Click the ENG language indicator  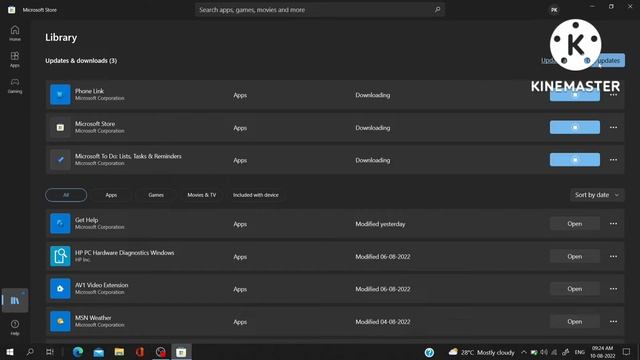(x=580, y=352)
